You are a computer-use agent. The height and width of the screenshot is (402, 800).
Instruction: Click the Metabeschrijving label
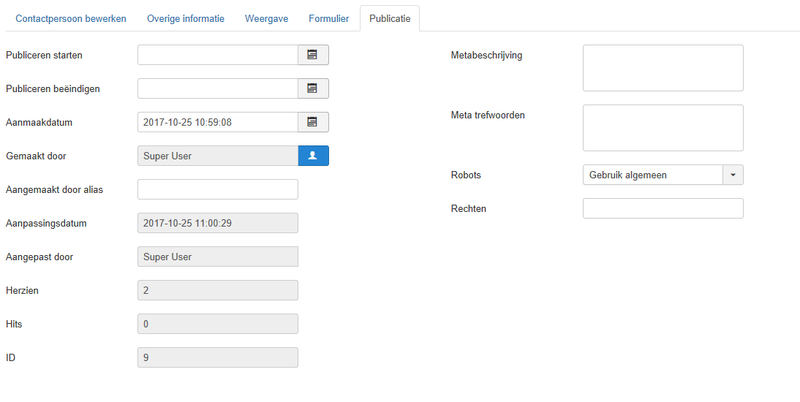486,55
